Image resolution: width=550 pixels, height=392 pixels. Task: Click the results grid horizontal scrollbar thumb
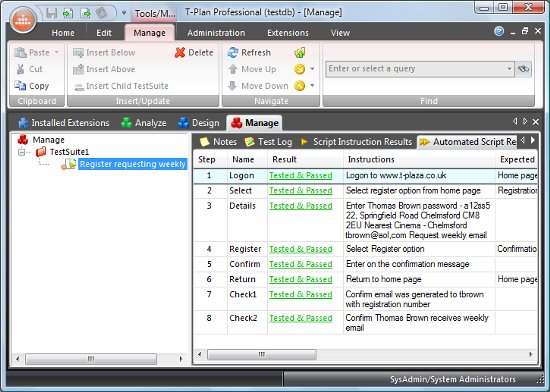click(x=262, y=354)
